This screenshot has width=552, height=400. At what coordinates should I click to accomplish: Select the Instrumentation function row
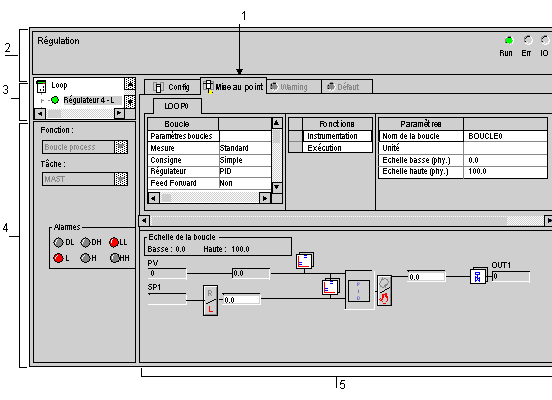tap(337, 136)
